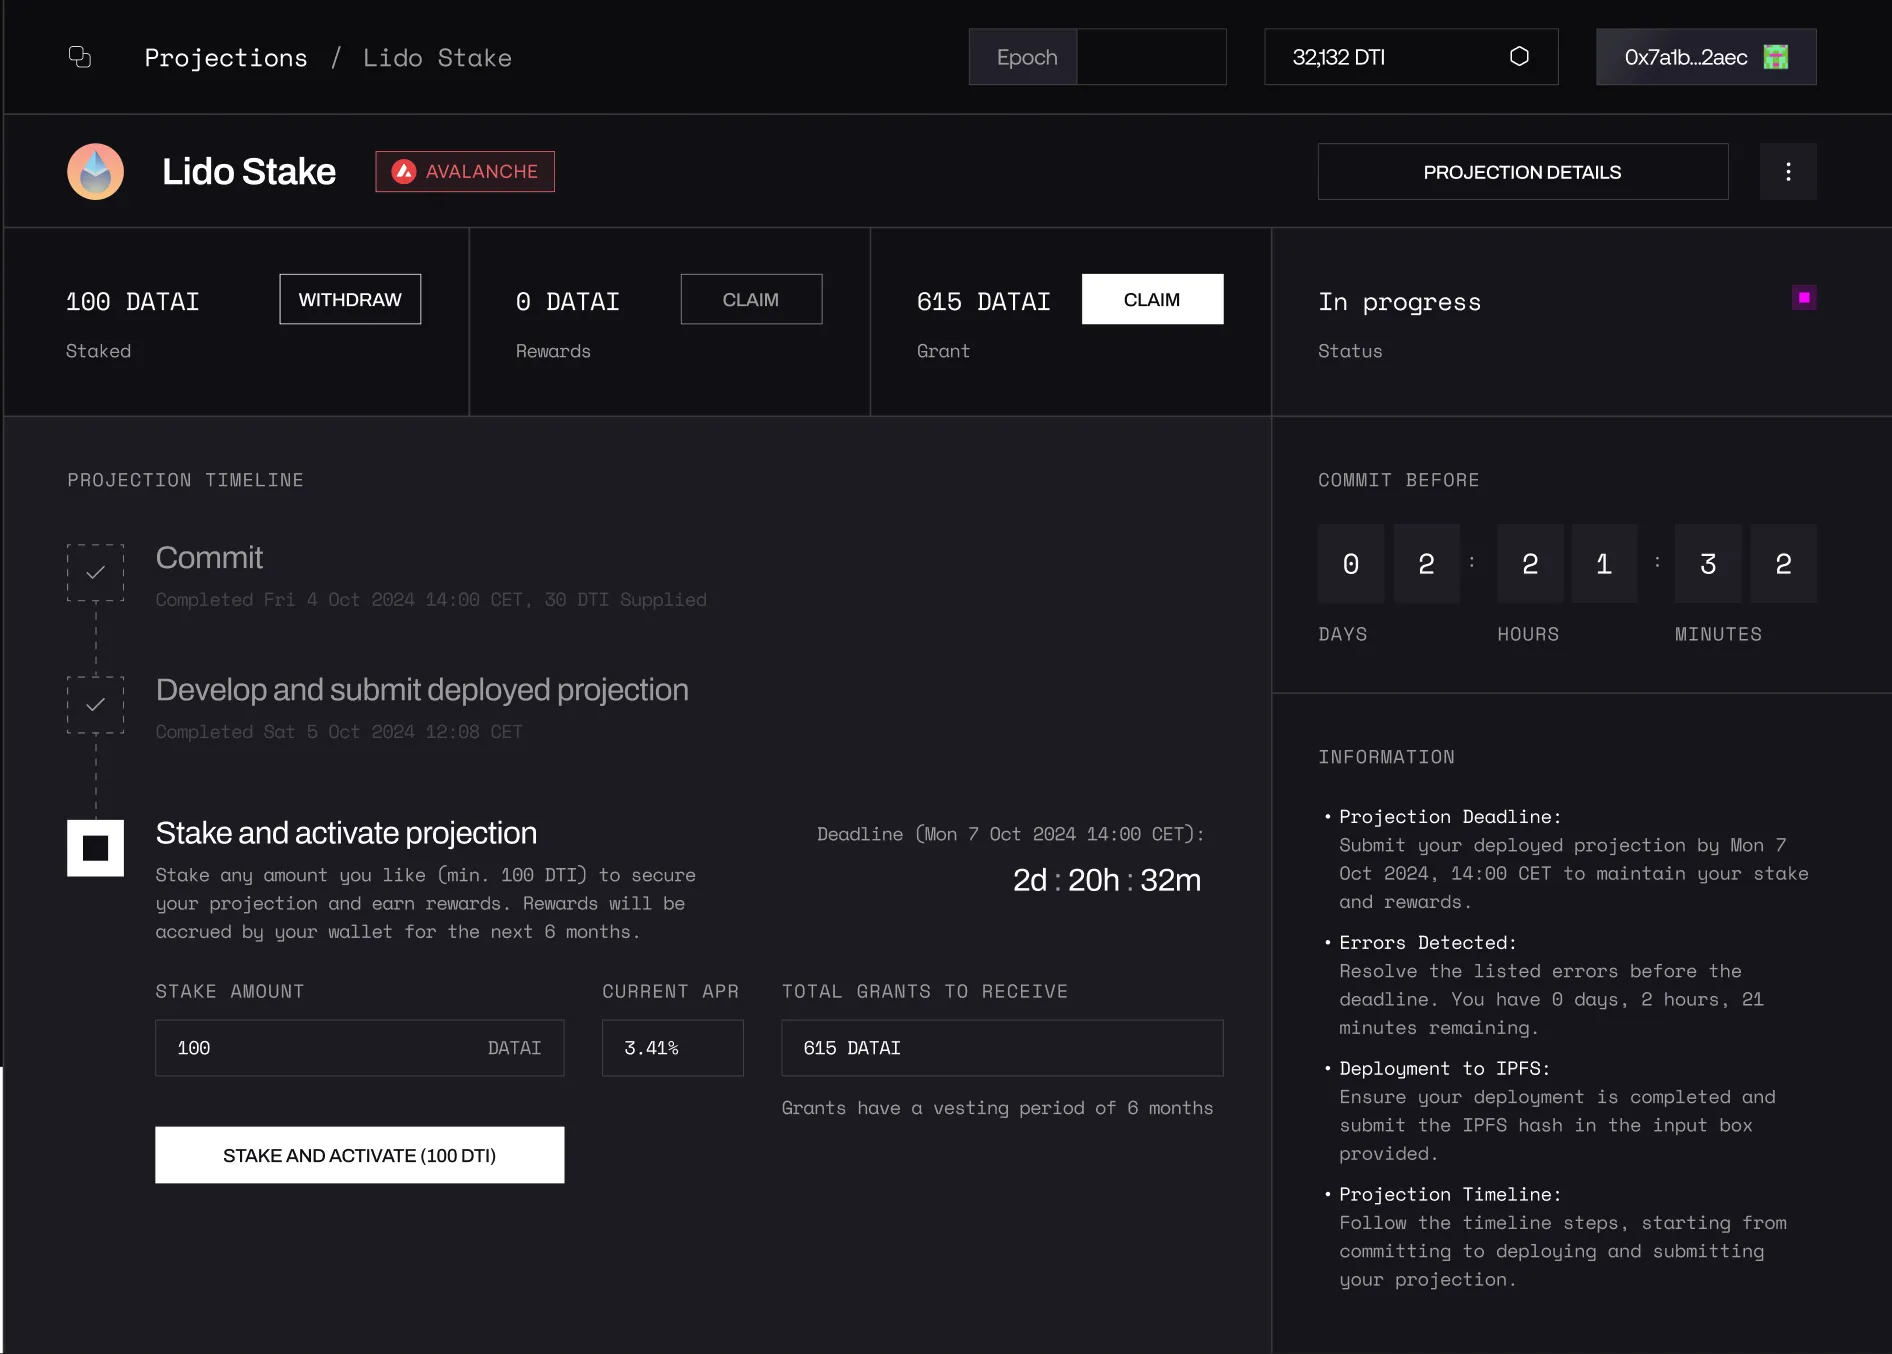
Task: Toggle checkmark on Develop and submit step
Action: tap(94, 703)
